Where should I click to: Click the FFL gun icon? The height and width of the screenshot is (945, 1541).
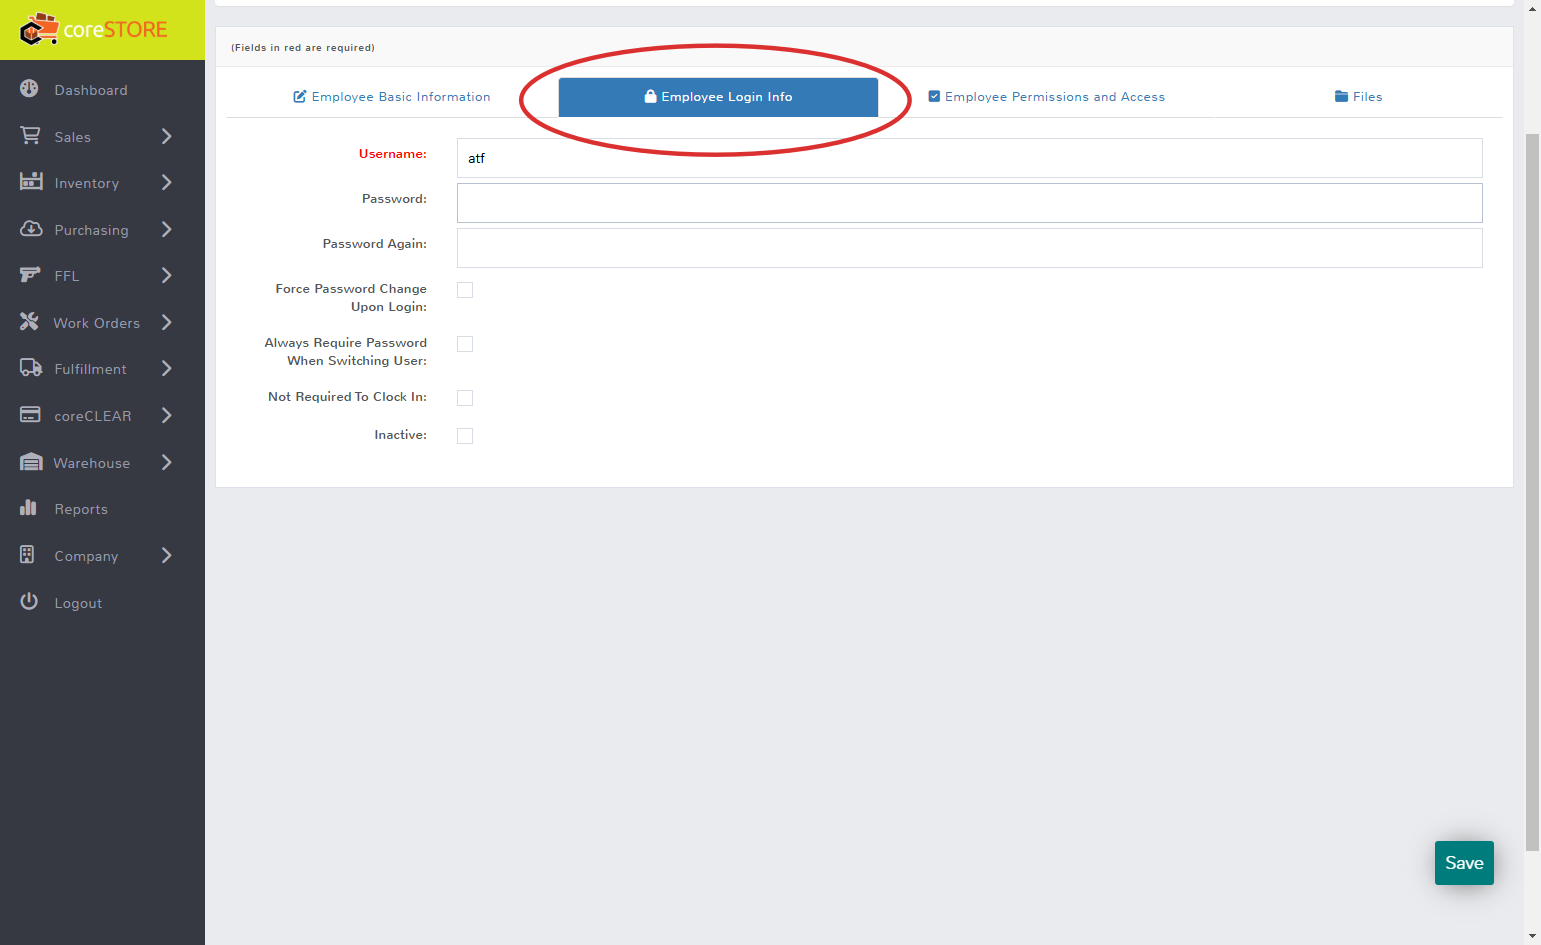[30, 275]
